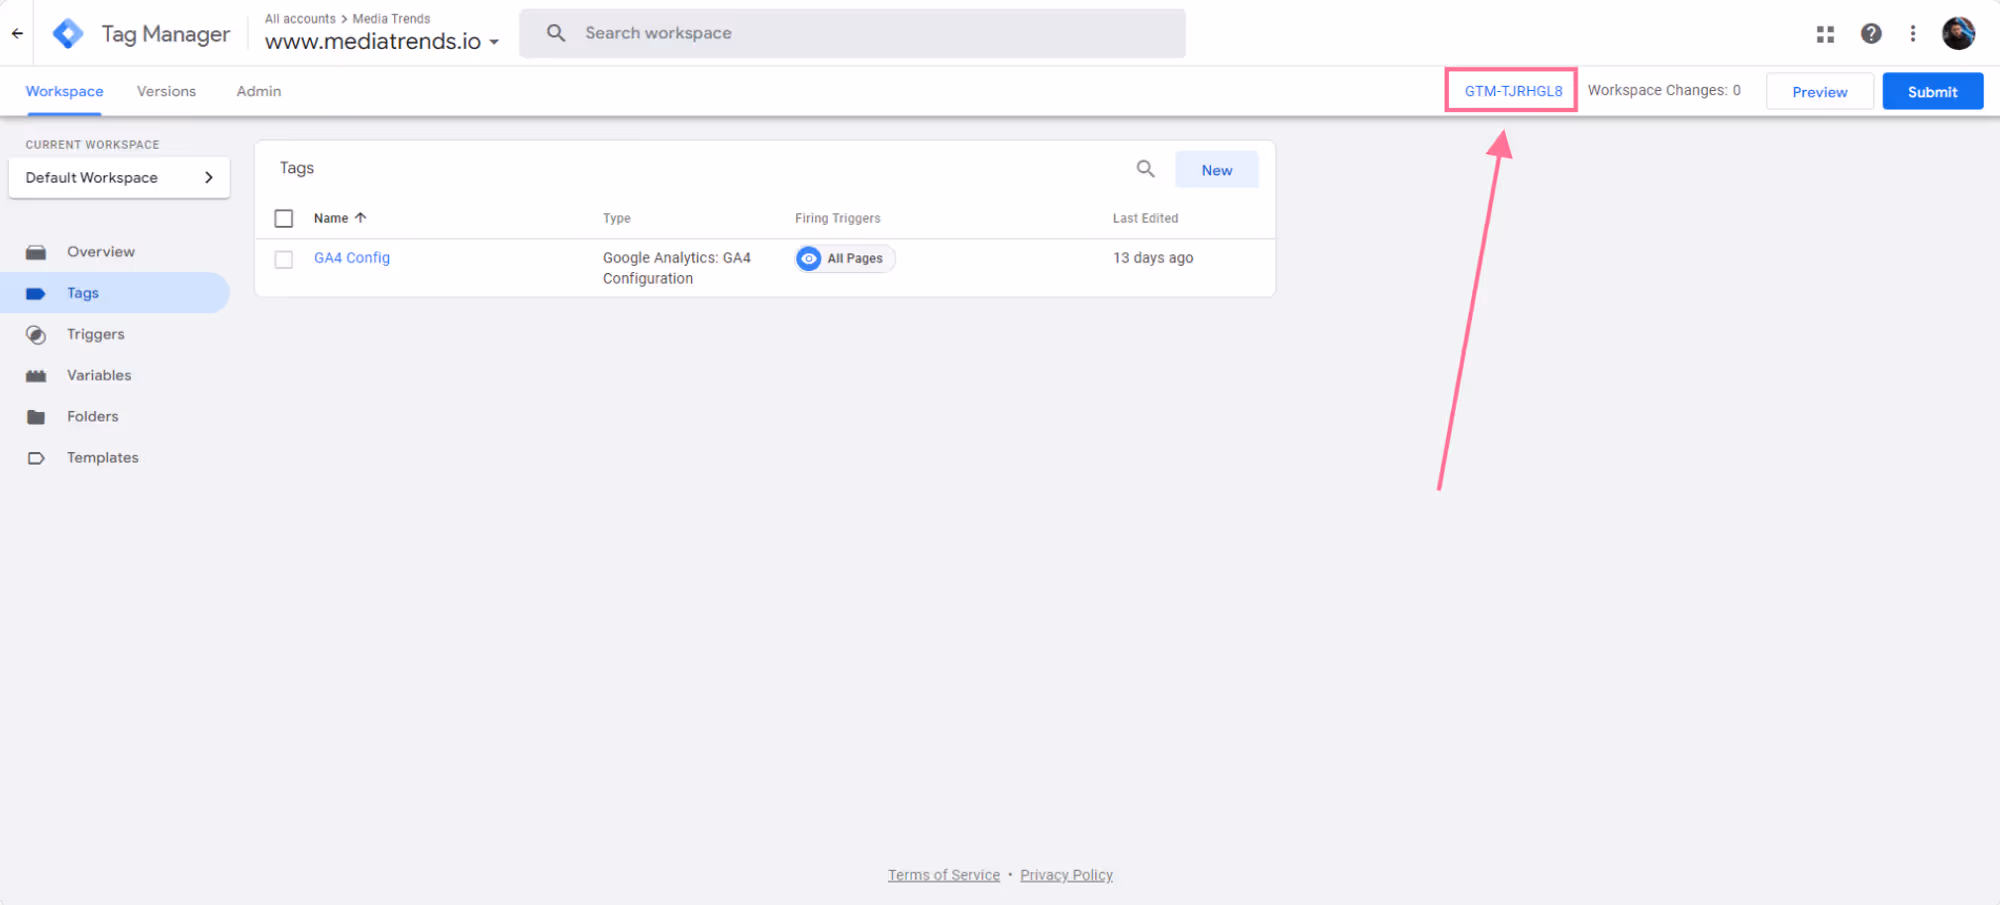Check the GA4 Config row checkbox

(284, 259)
